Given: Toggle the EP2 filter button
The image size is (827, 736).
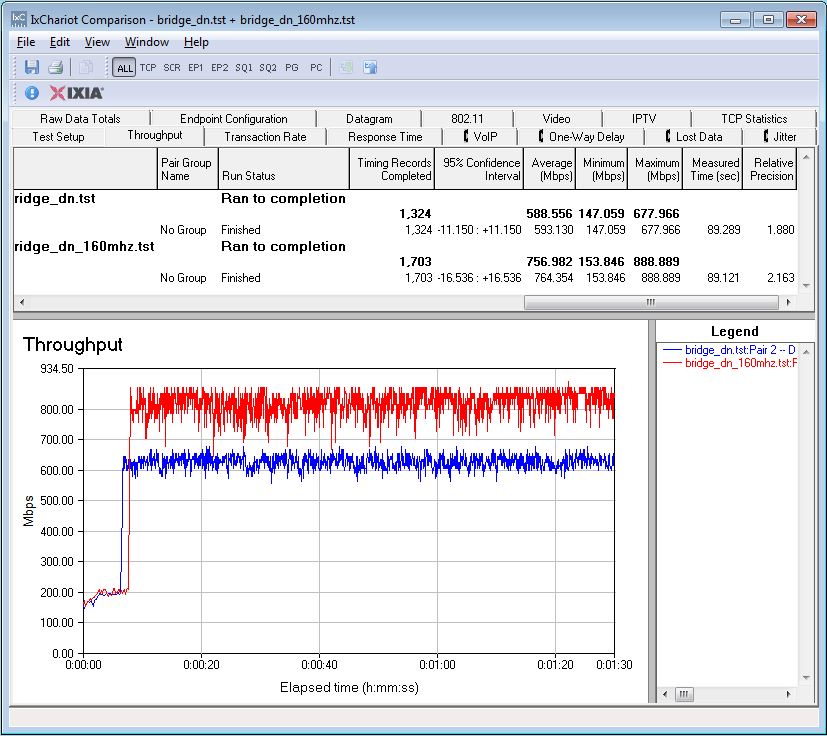Looking at the screenshot, I should 219,68.
